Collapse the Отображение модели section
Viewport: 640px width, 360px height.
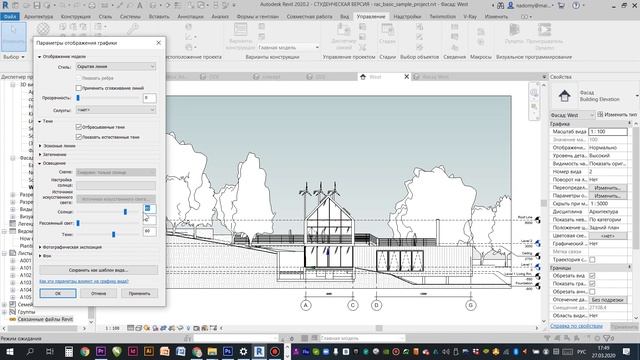click(x=40, y=57)
